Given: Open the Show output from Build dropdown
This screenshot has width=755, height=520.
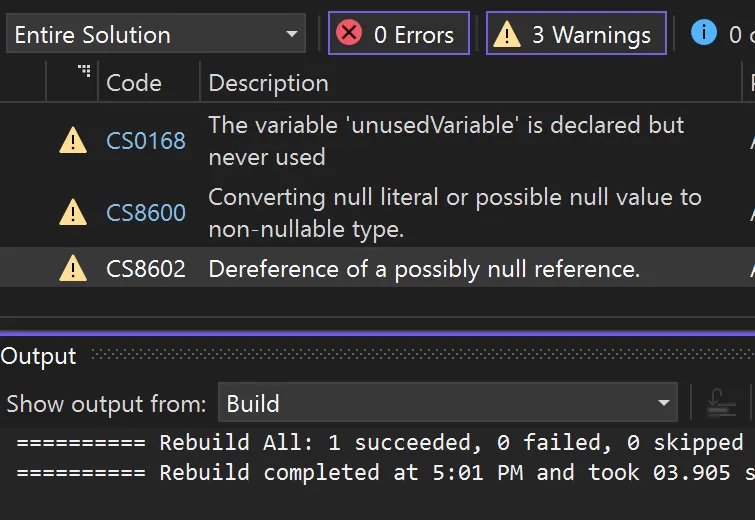Looking at the screenshot, I should click(x=447, y=403).
